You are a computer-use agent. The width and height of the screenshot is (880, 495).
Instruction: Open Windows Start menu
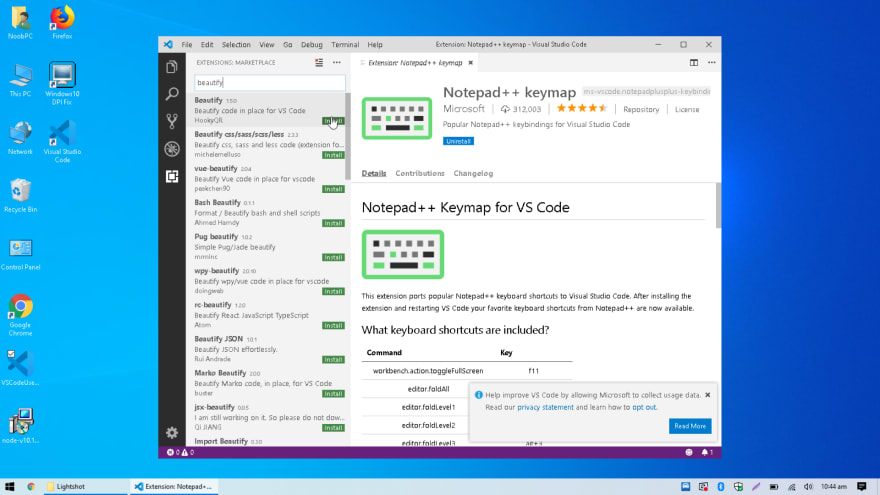tap(10, 487)
